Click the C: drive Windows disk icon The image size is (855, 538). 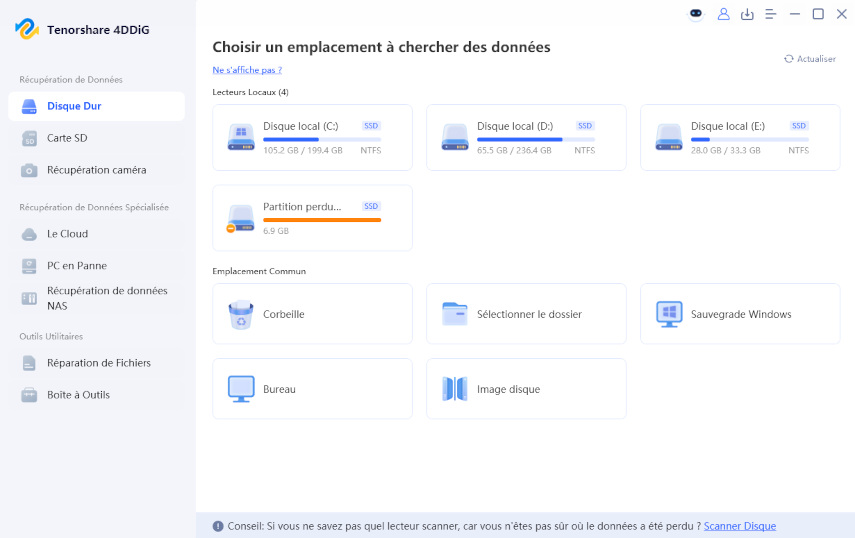click(241, 137)
